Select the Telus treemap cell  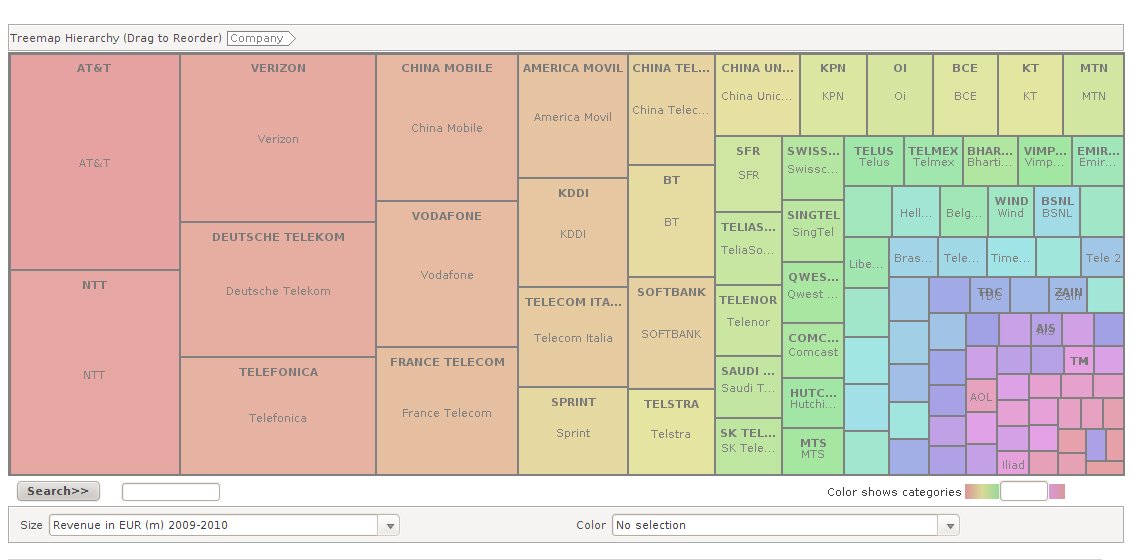[874, 161]
